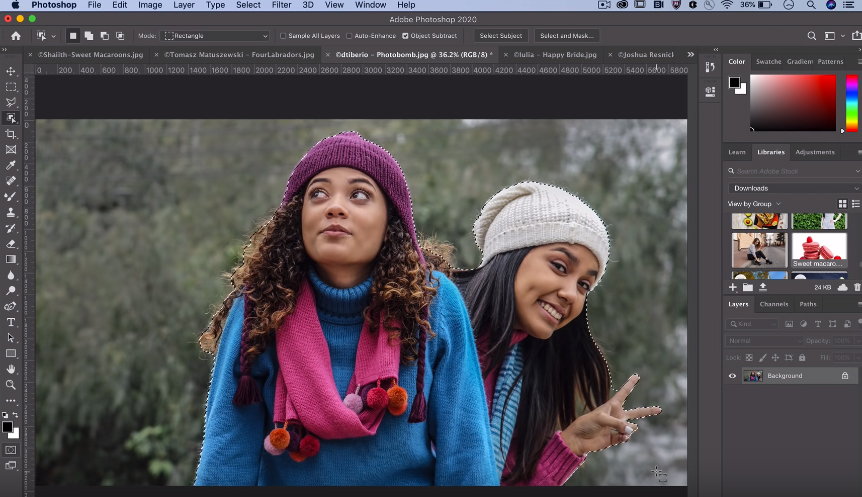This screenshot has width=862, height=497.
Task: Select the History Brush tool
Action: click(x=11, y=228)
